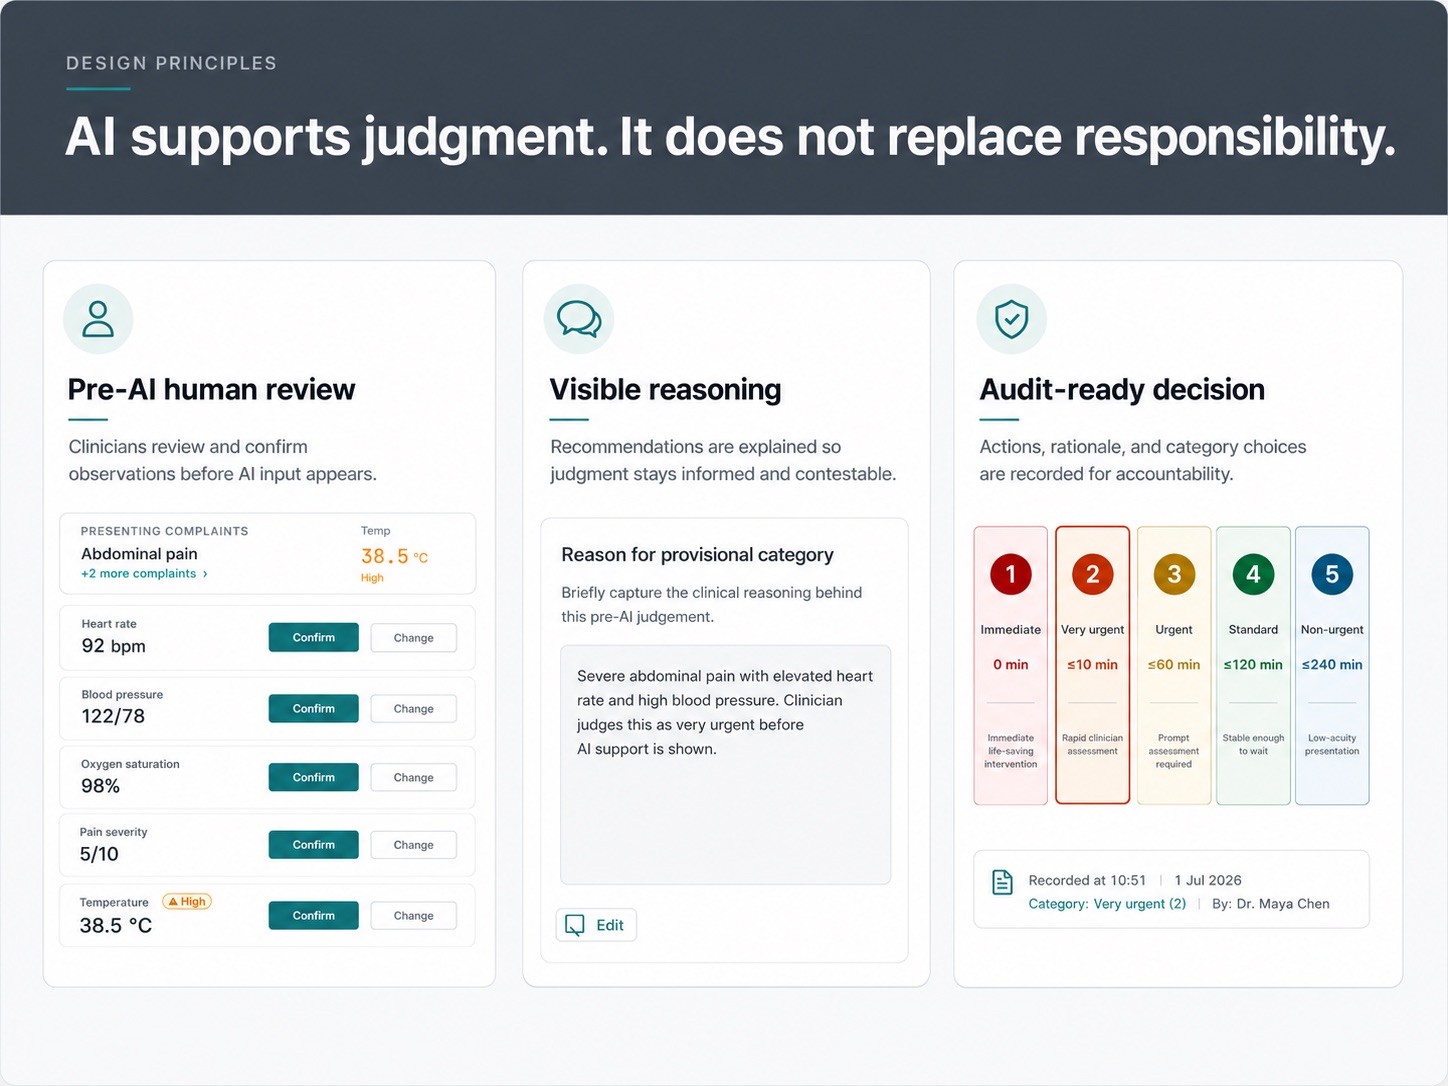This screenshot has width=1448, height=1086.
Task: Confirm the Heart rate 92 bpm reading
Action: pyautogui.click(x=313, y=638)
